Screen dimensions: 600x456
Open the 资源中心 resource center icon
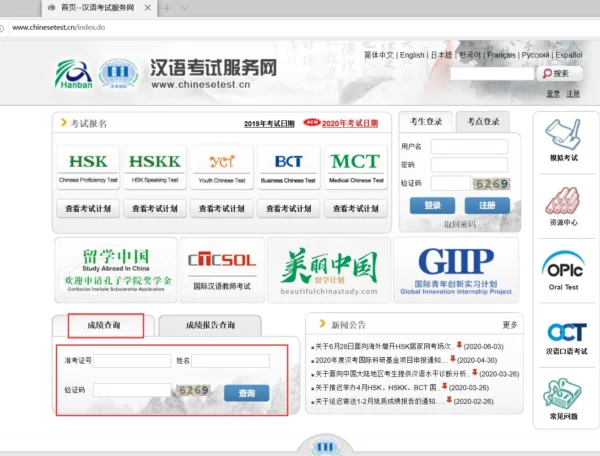564,206
